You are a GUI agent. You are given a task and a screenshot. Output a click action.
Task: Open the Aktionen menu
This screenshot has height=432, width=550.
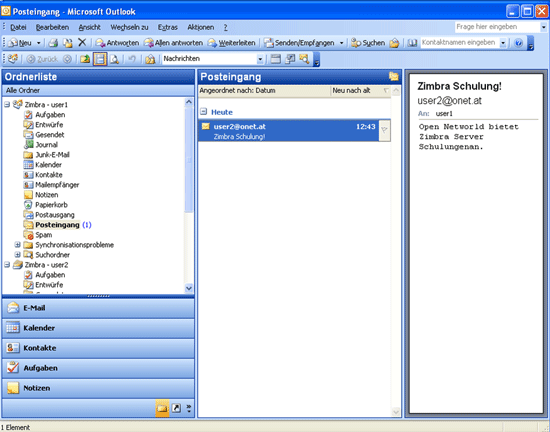coord(201,27)
